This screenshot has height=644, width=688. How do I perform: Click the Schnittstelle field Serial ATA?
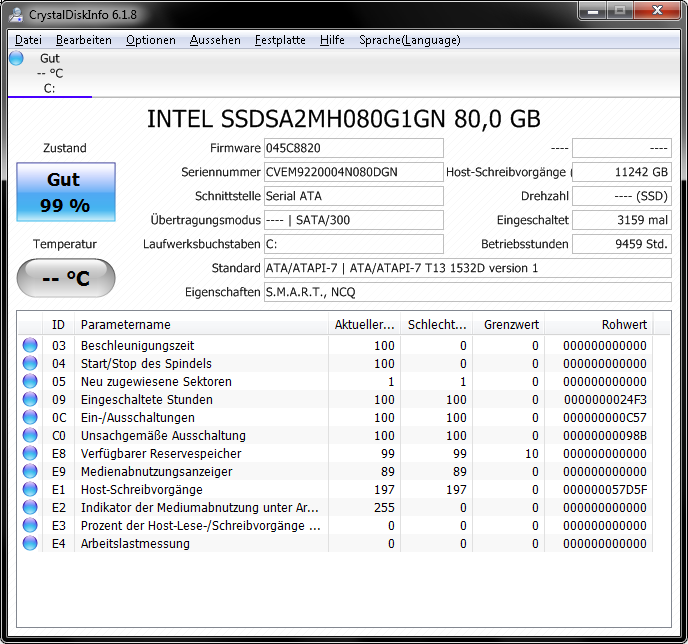click(354, 196)
